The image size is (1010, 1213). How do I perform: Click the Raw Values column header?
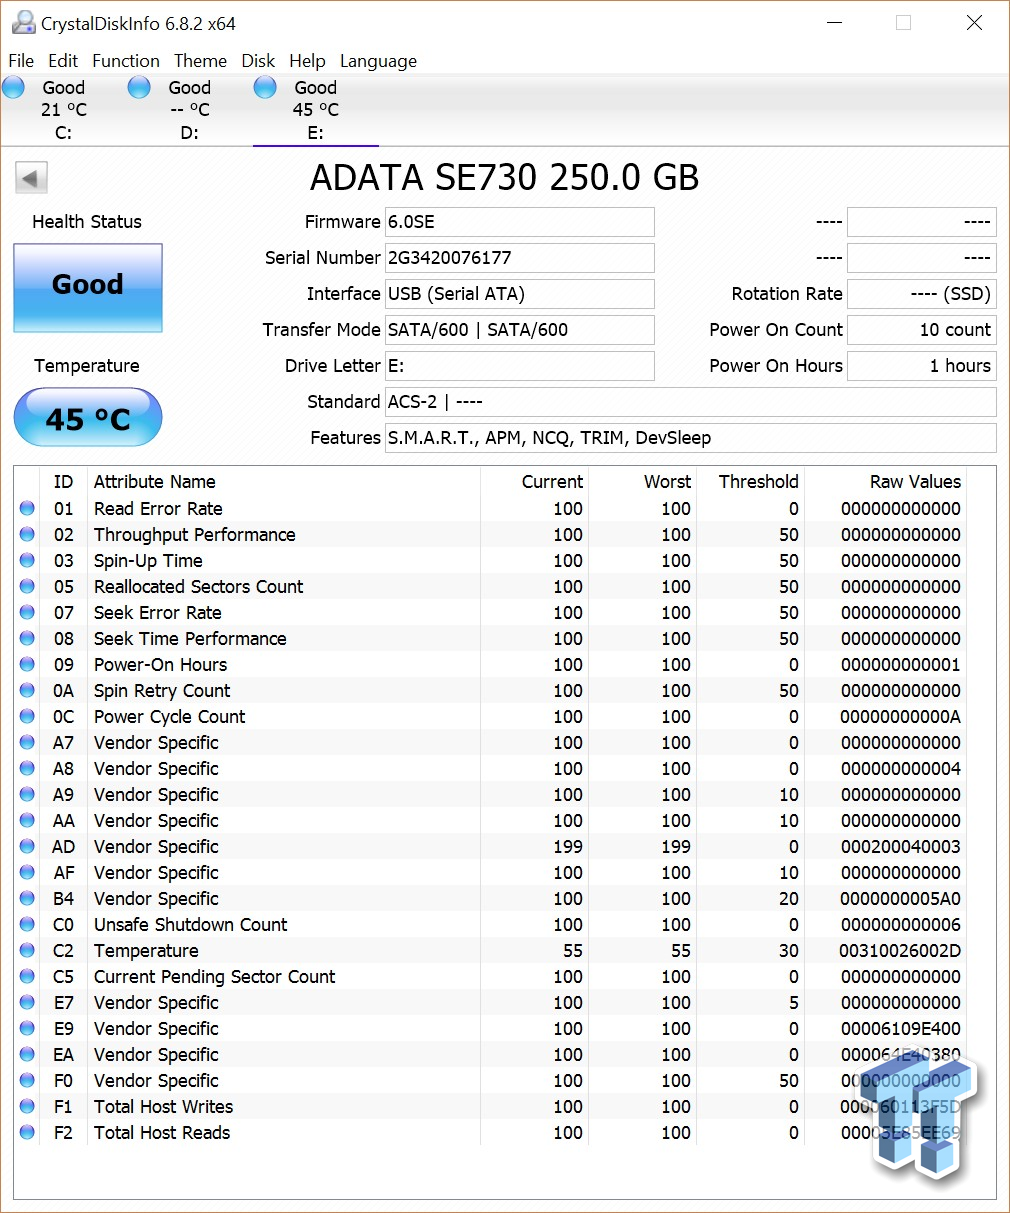pyautogui.click(x=886, y=482)
